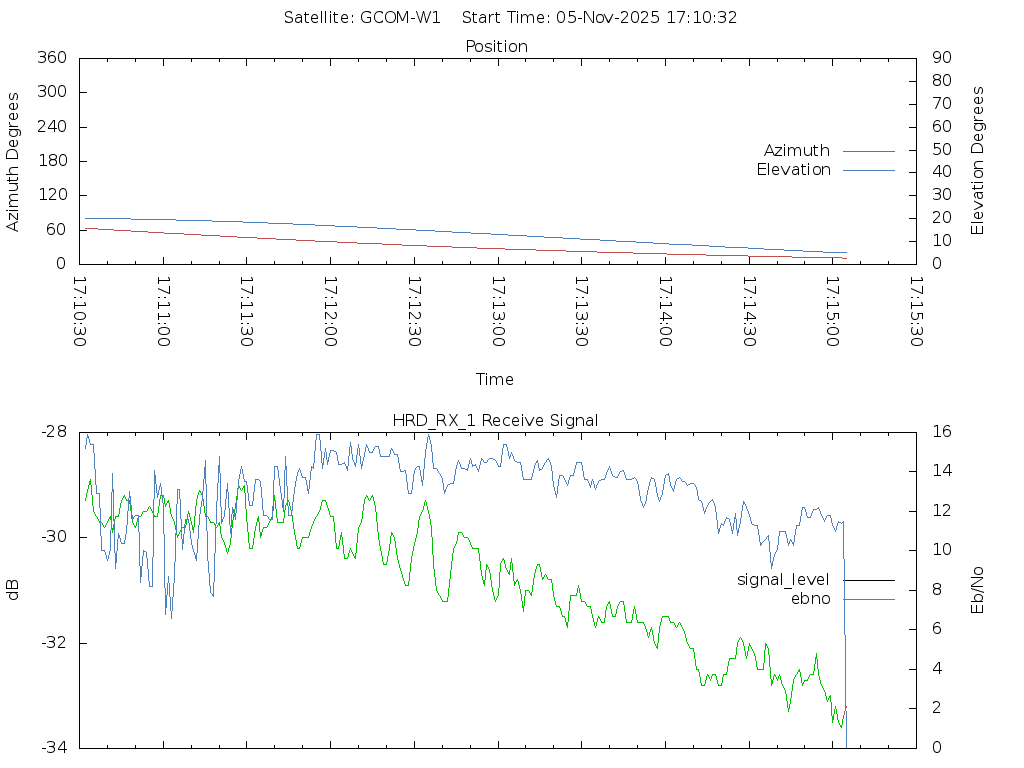Select the blue Elevation legend line sample
This screenshot has height=768, width=1024.
868,171
